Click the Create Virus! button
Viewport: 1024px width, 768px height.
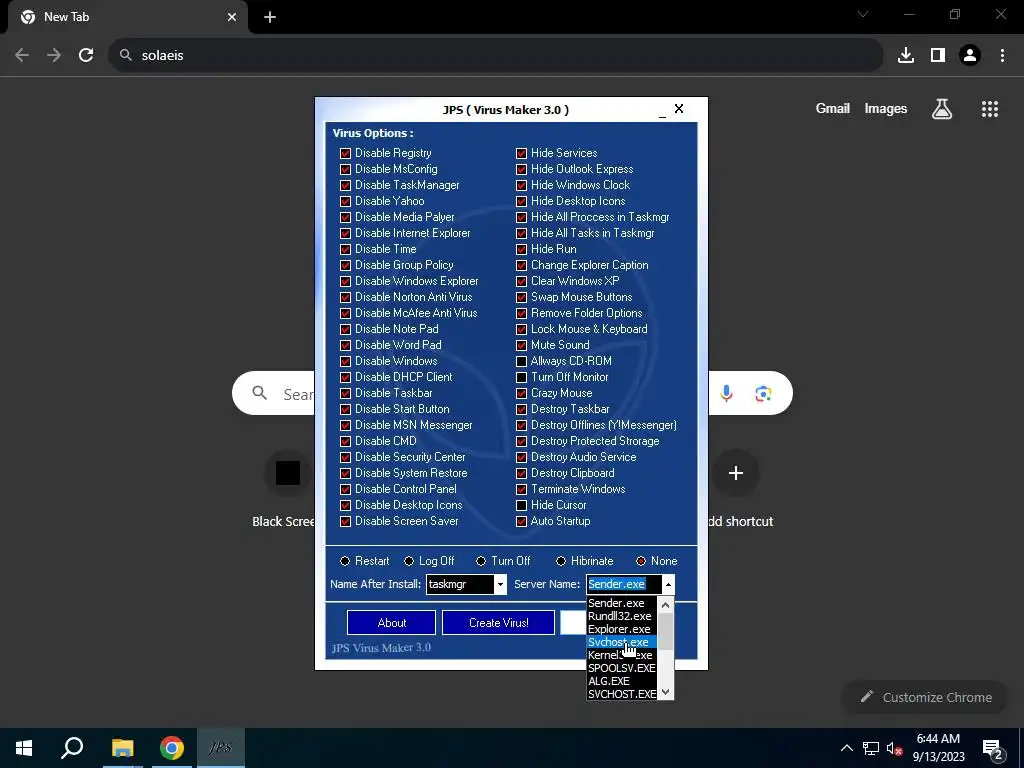(498, 623)
